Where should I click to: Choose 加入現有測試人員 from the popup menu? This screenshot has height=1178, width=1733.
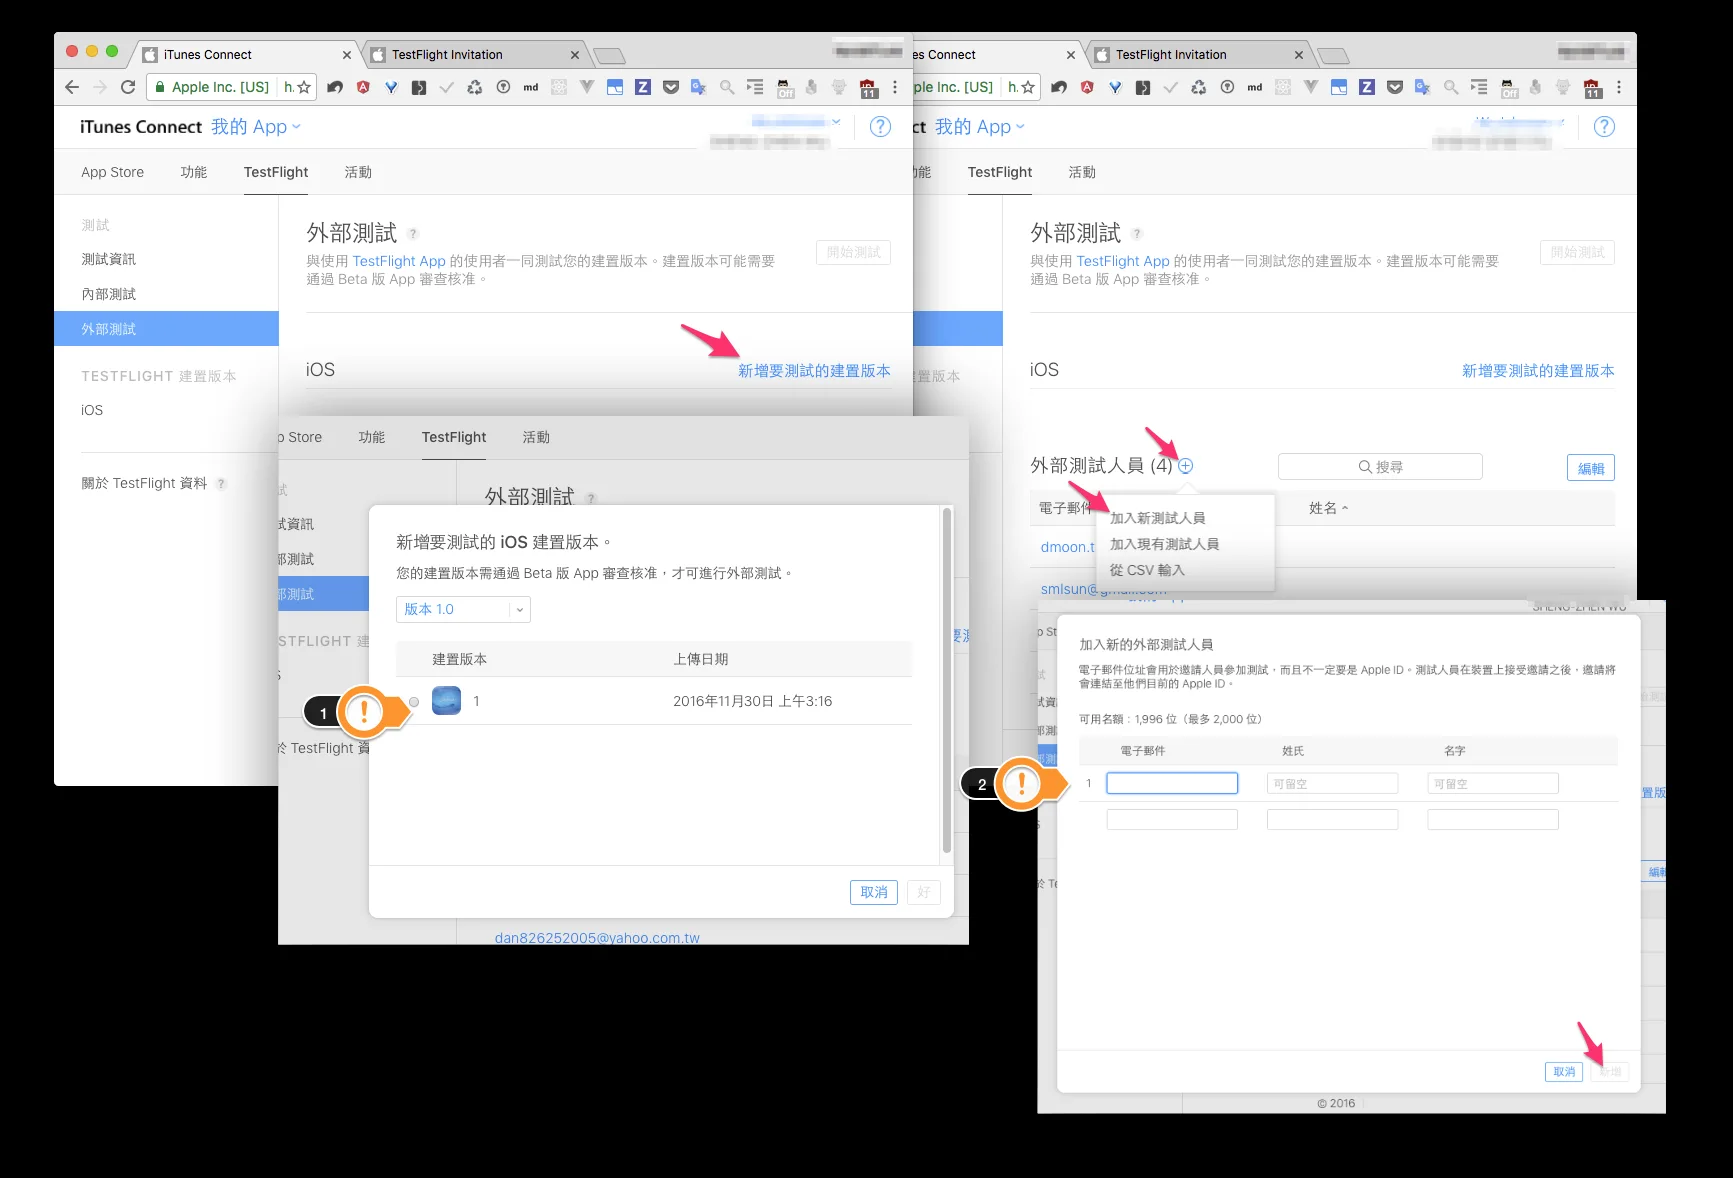point(1164,544)
